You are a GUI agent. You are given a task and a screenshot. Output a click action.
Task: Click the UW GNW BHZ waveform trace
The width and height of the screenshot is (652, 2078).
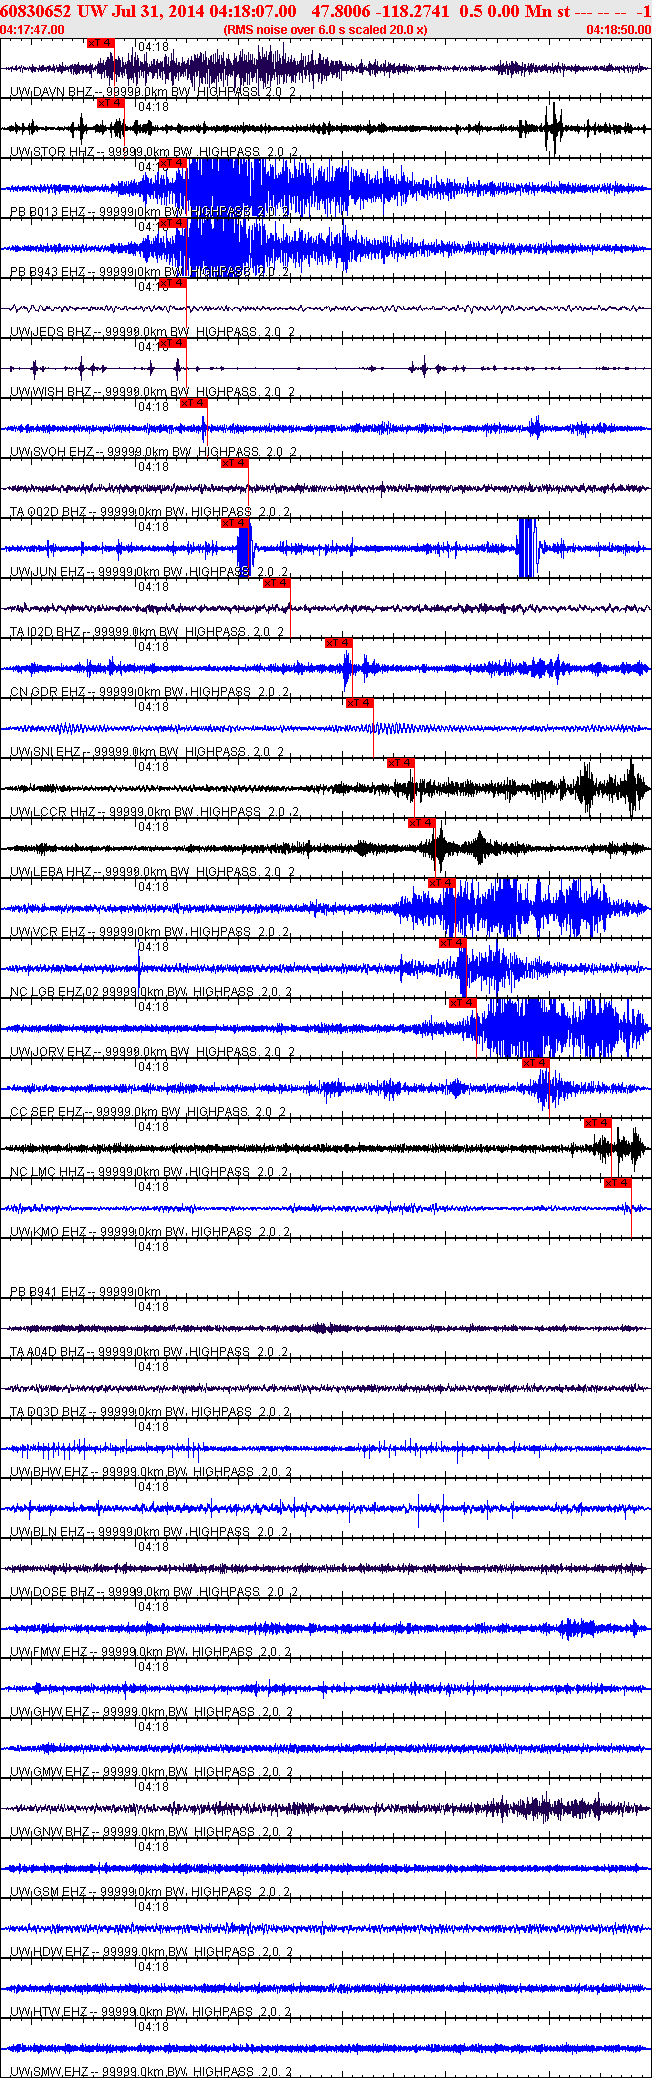pyautogui.click(x=326, y=1808)
